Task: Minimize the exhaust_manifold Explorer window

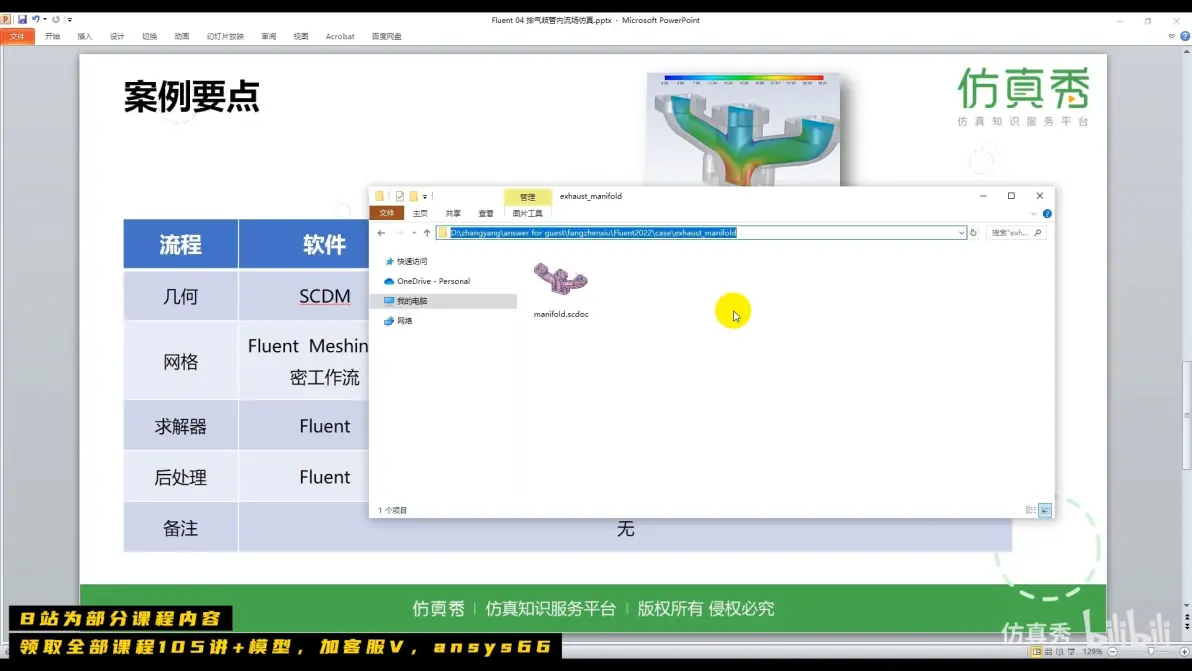Action: pos(983,195)
